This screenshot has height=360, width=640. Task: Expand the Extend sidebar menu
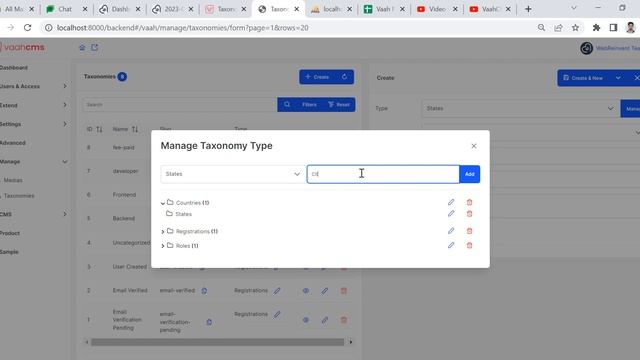tap(33, 105)
